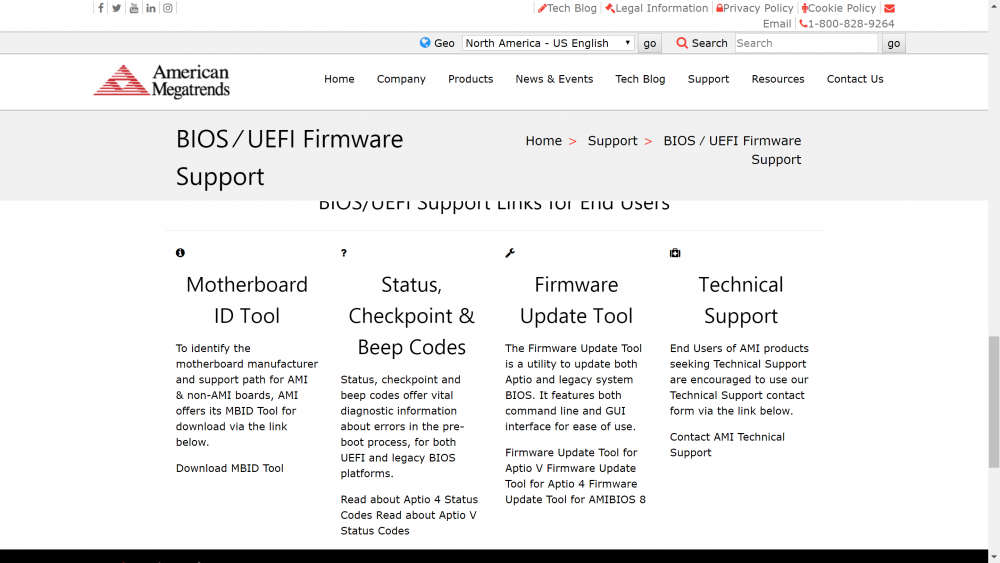Click the red Search magnifier icon
Image resolution: width=1000 pixels, height=563 pixels.
tap(682, 43)
